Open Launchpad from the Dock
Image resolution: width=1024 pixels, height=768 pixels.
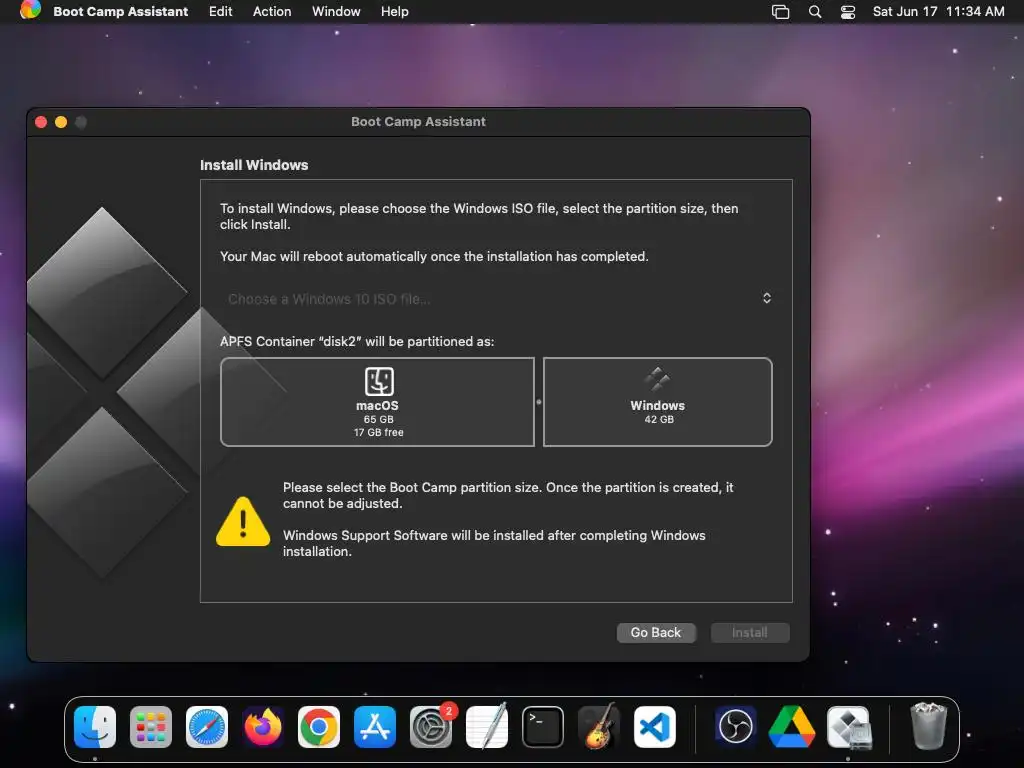pos(151,727)
